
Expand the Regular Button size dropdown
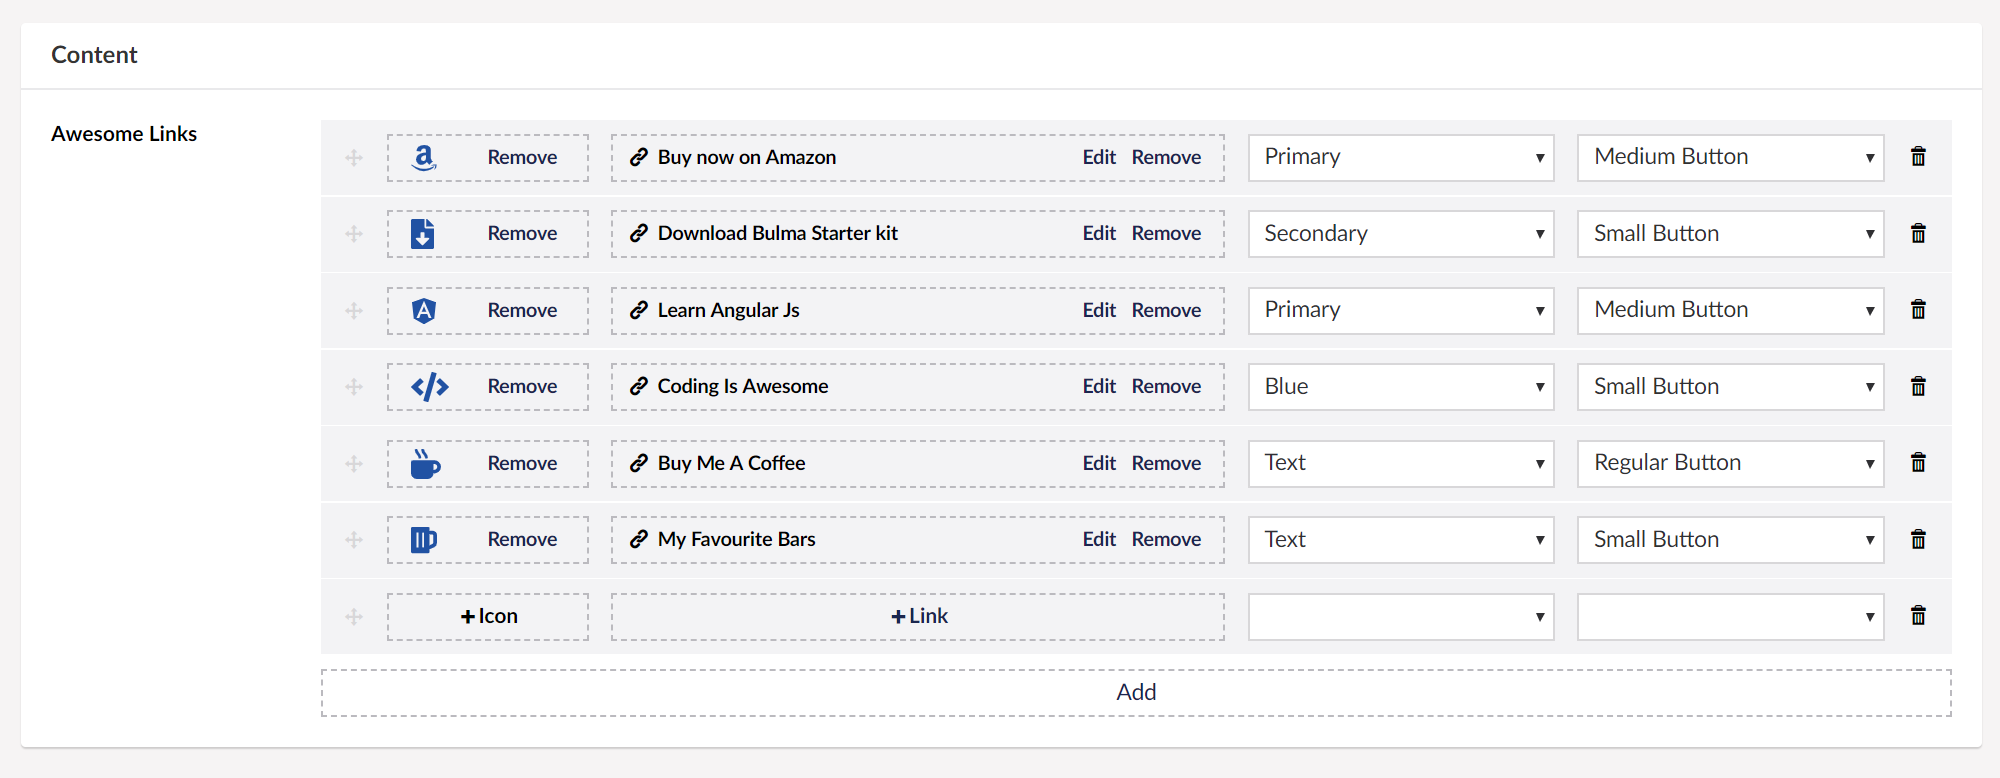point(1731,463)
